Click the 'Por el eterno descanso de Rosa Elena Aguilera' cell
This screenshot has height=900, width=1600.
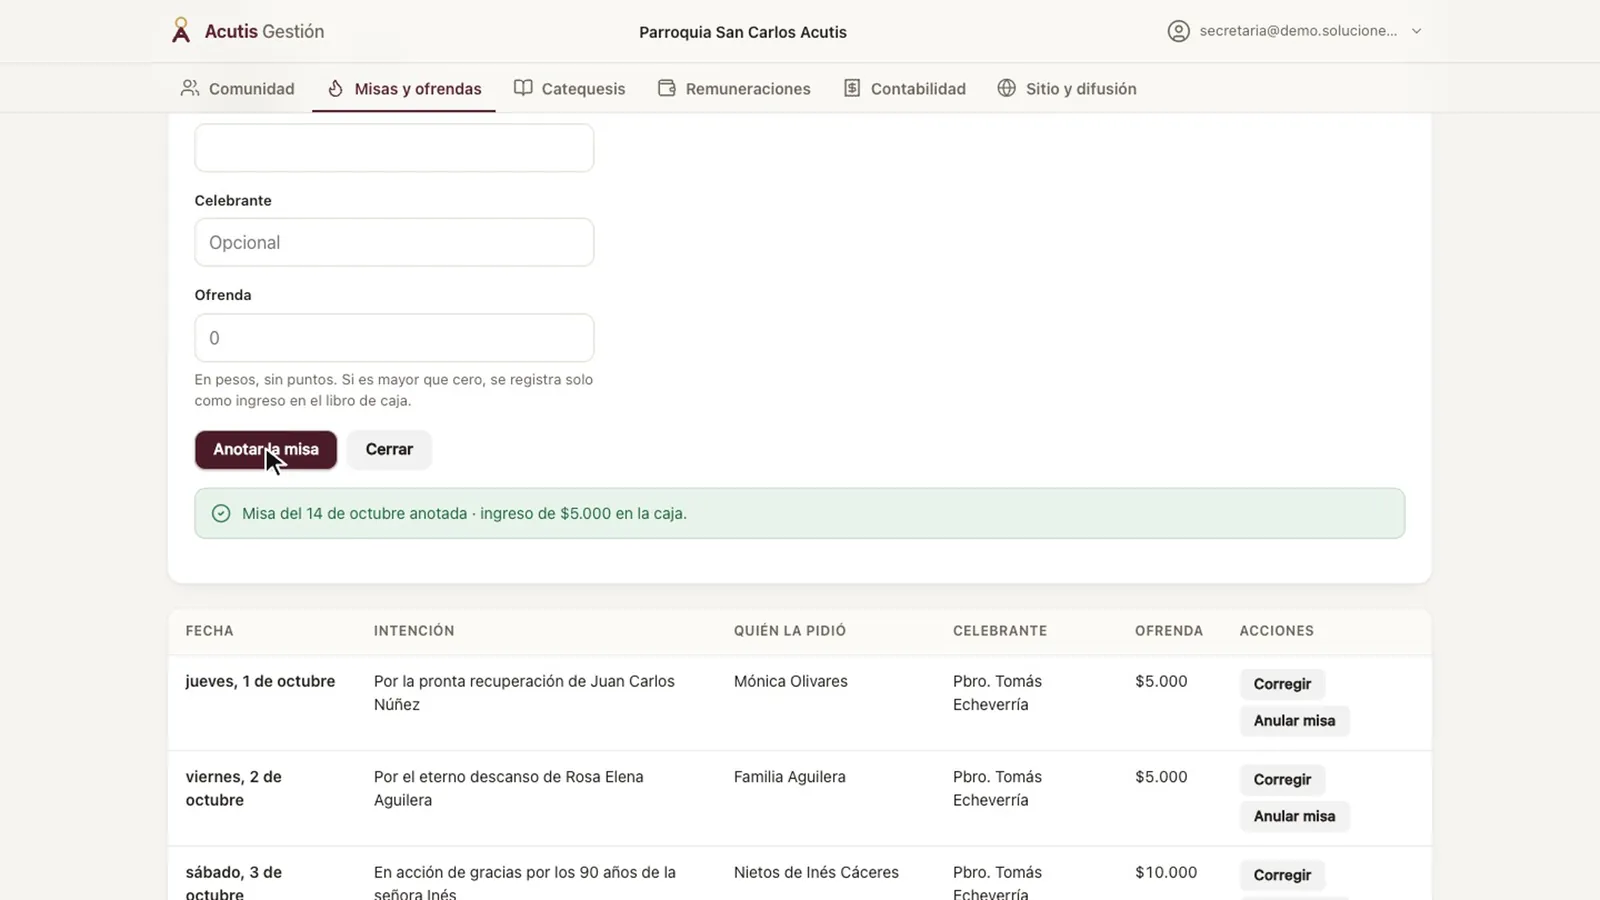[x=509, y=788]
